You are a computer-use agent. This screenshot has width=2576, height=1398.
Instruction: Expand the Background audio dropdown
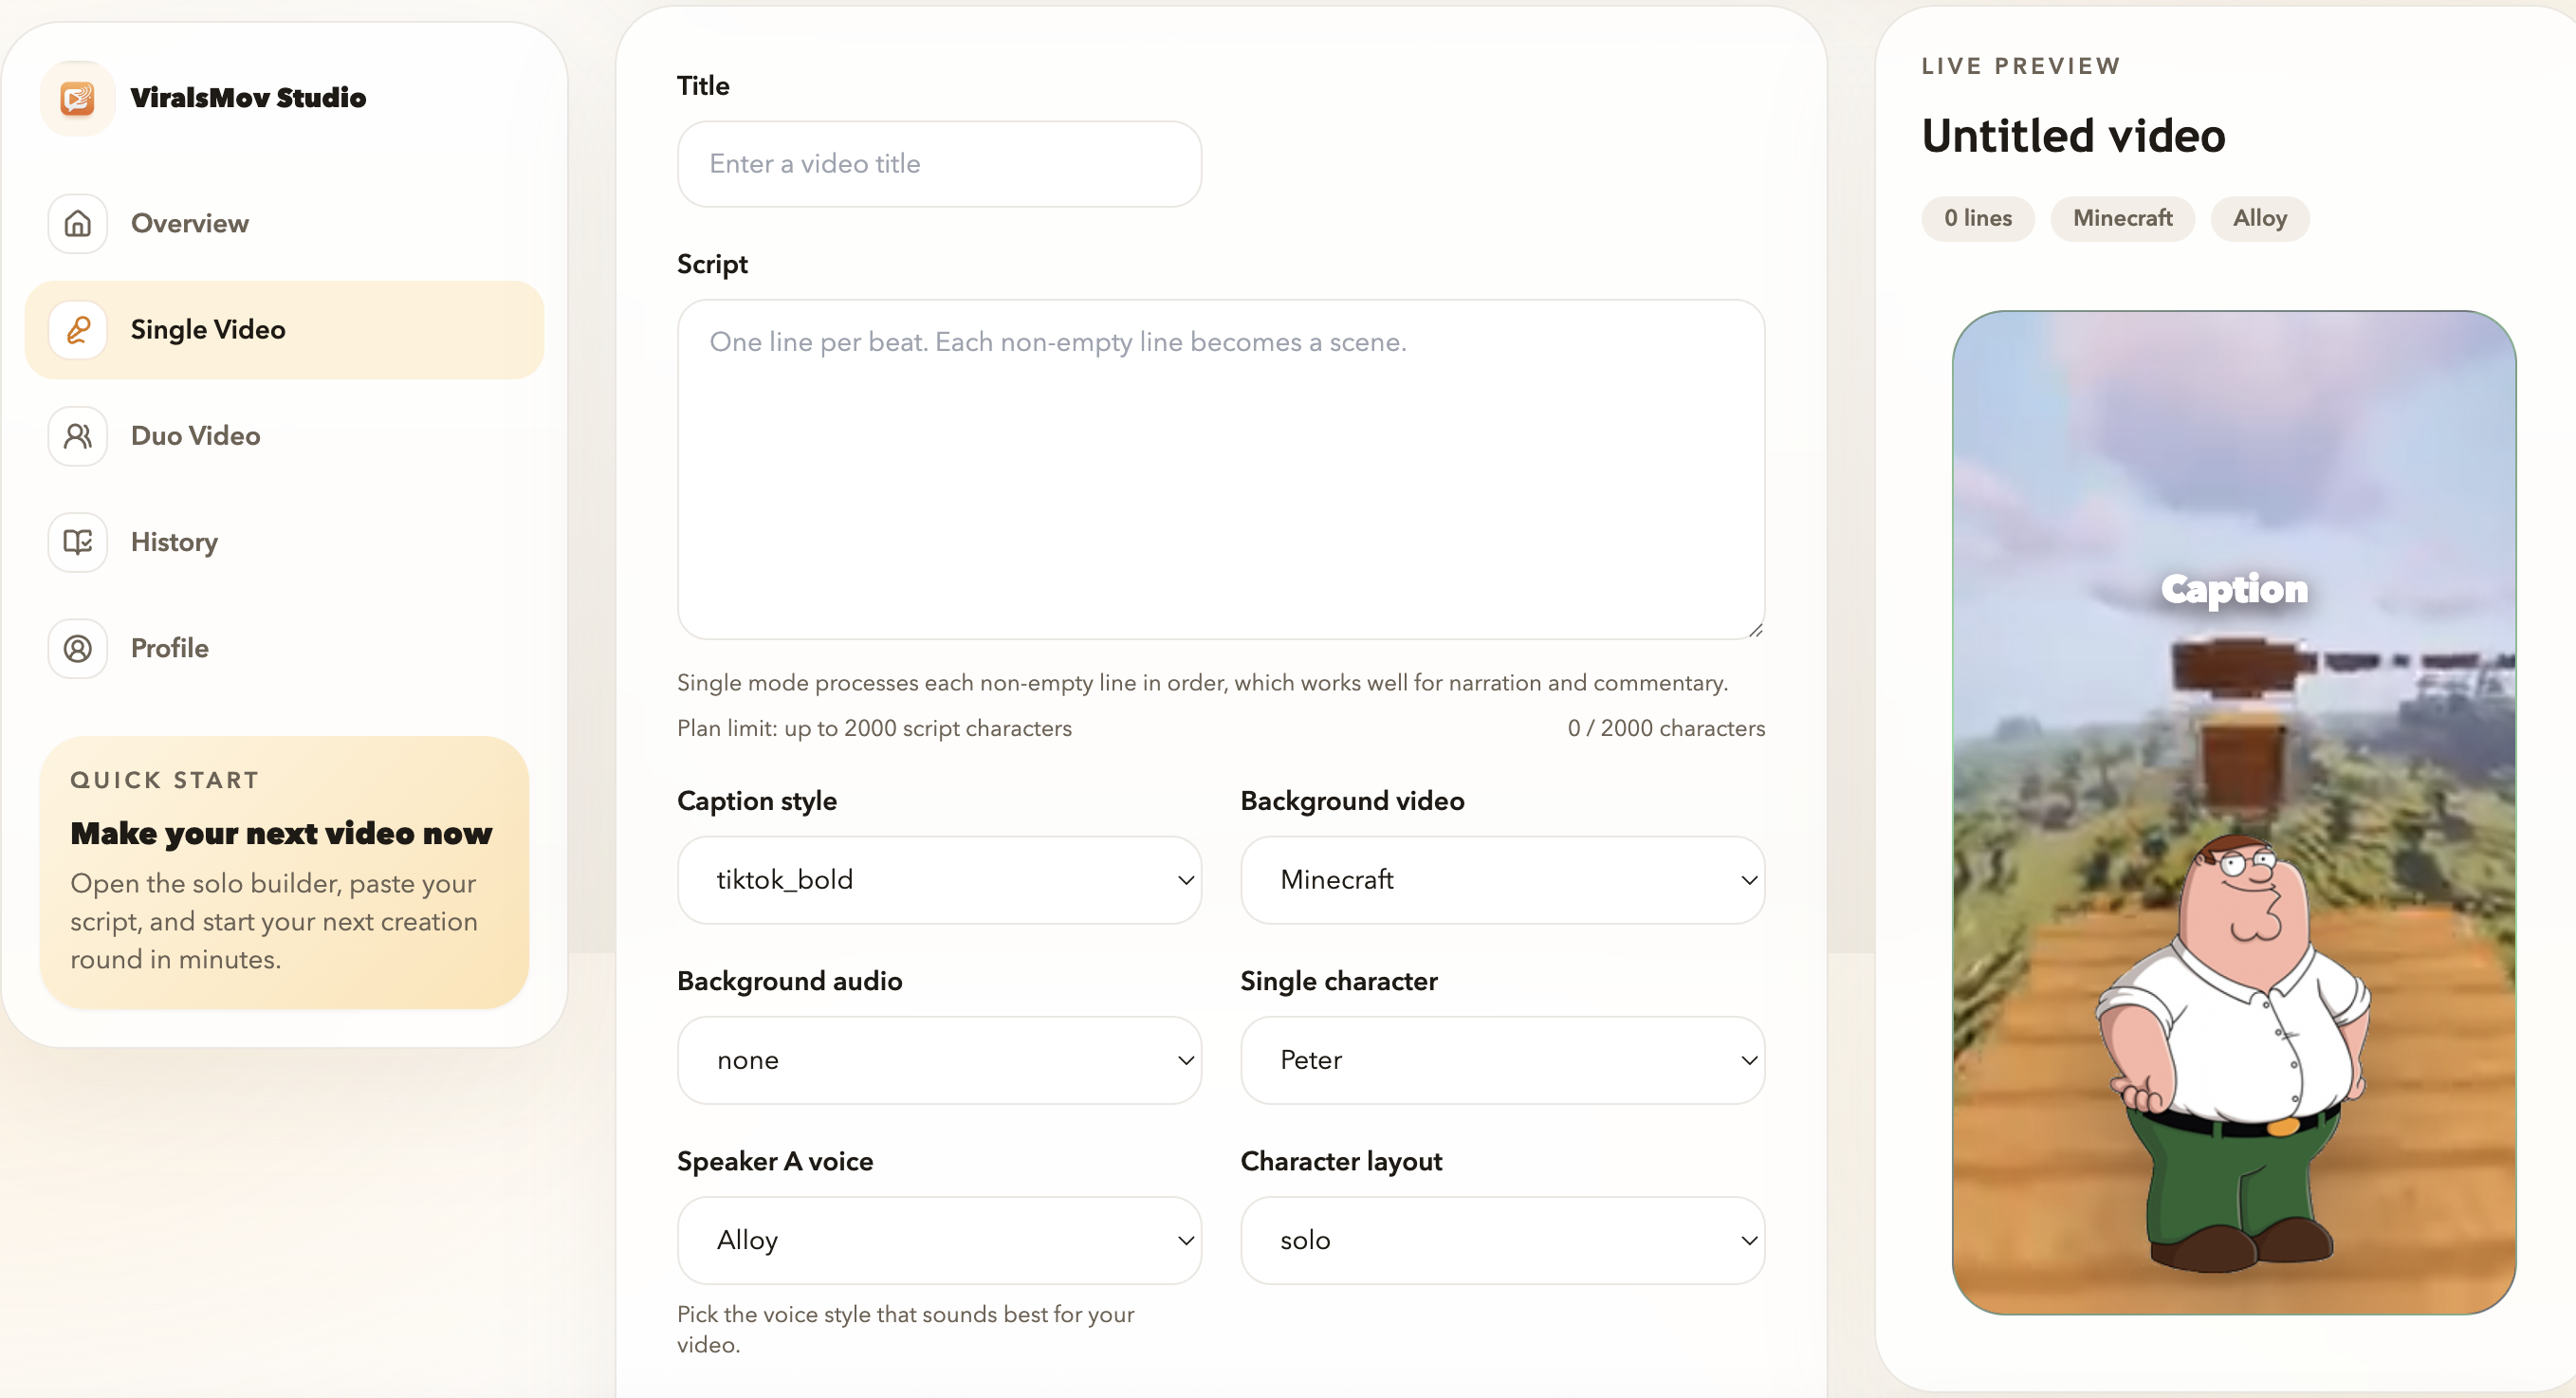[938, 1060]
